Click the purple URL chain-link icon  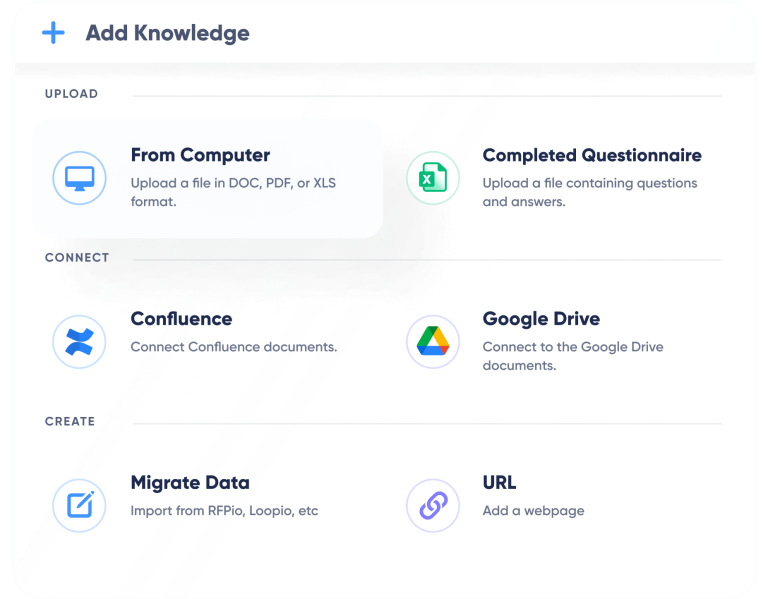click(432, 505)
